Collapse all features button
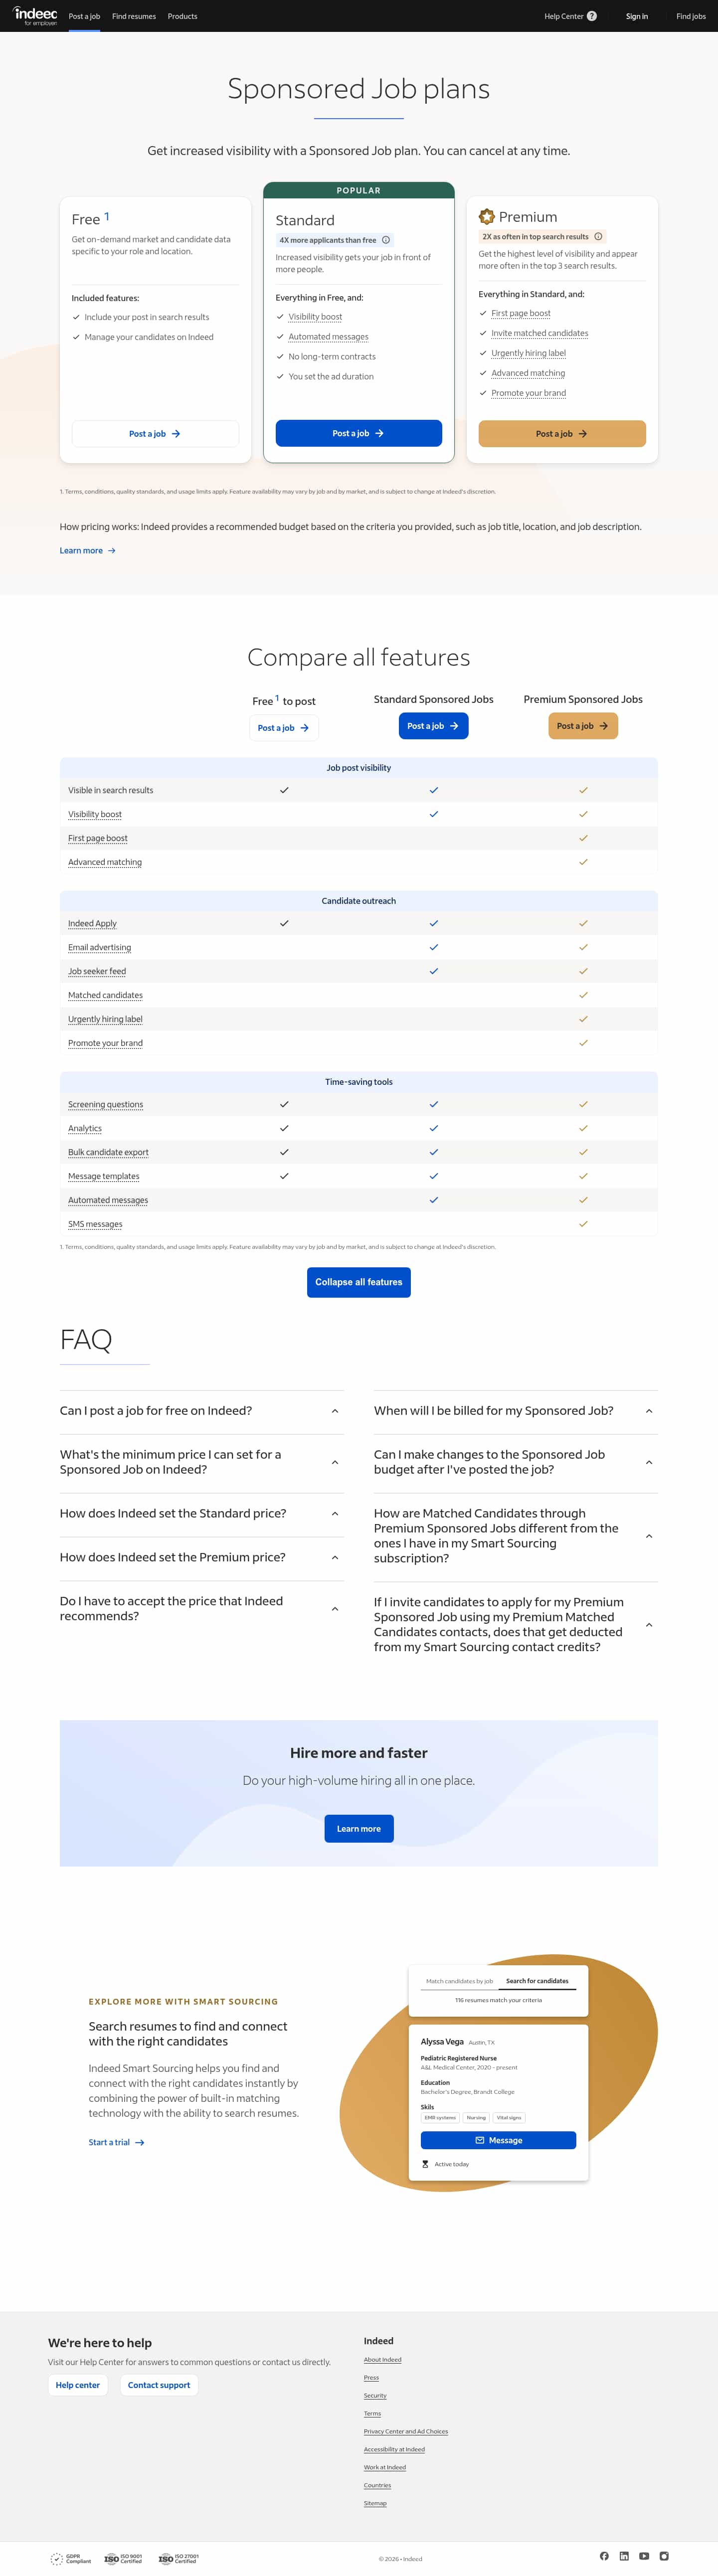 tap(359, 1282)
